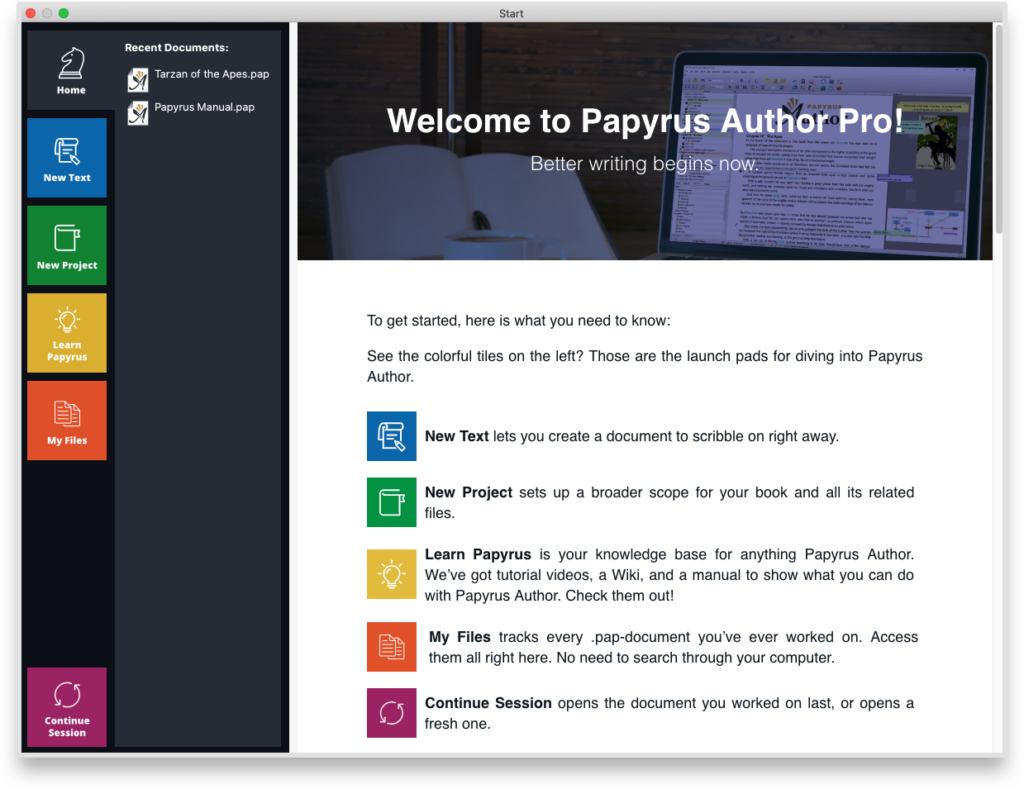The height and width of the screenshot is (789, 1024).
Task: Click the welcome page vertical scrollbar
Action: tap(999, 129)
